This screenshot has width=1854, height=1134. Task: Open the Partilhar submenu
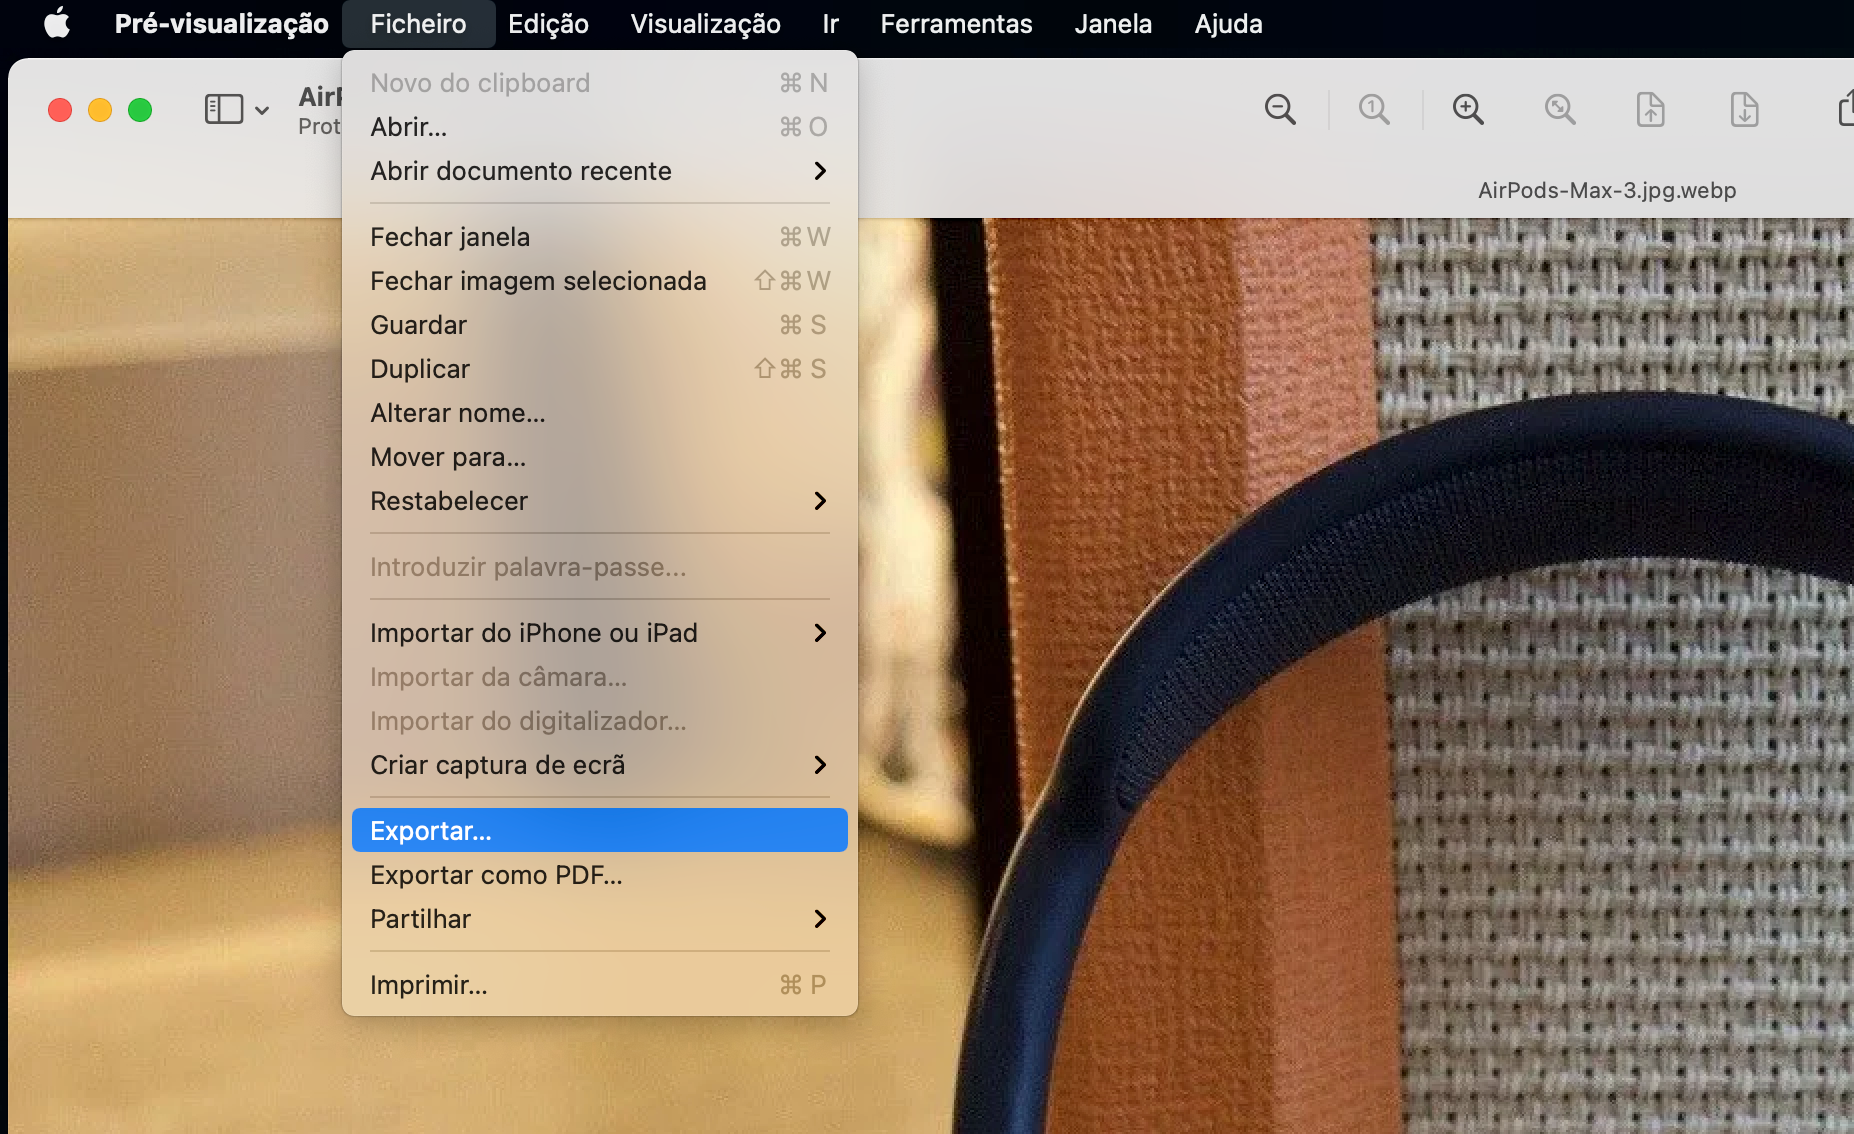coord(598,919)
